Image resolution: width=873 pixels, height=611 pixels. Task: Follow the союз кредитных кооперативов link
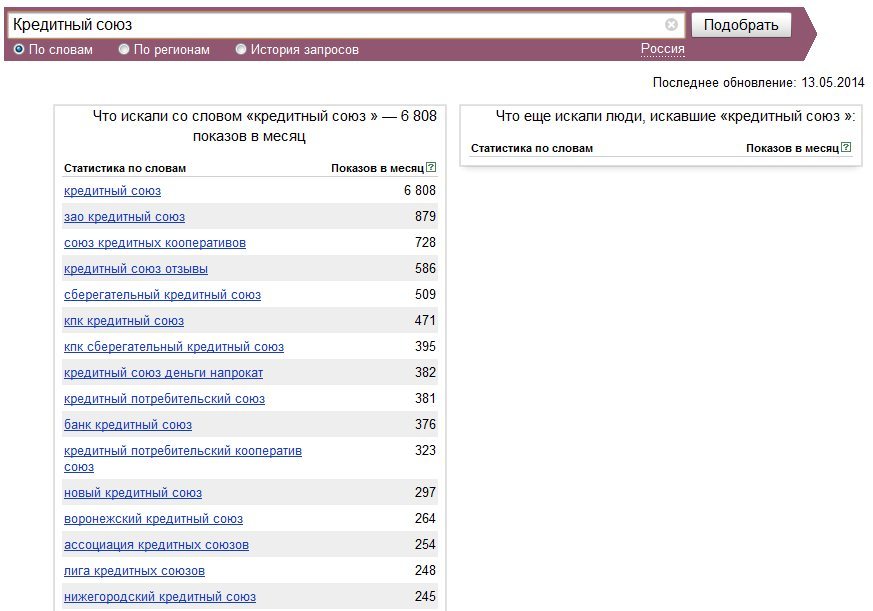(155, 243)
